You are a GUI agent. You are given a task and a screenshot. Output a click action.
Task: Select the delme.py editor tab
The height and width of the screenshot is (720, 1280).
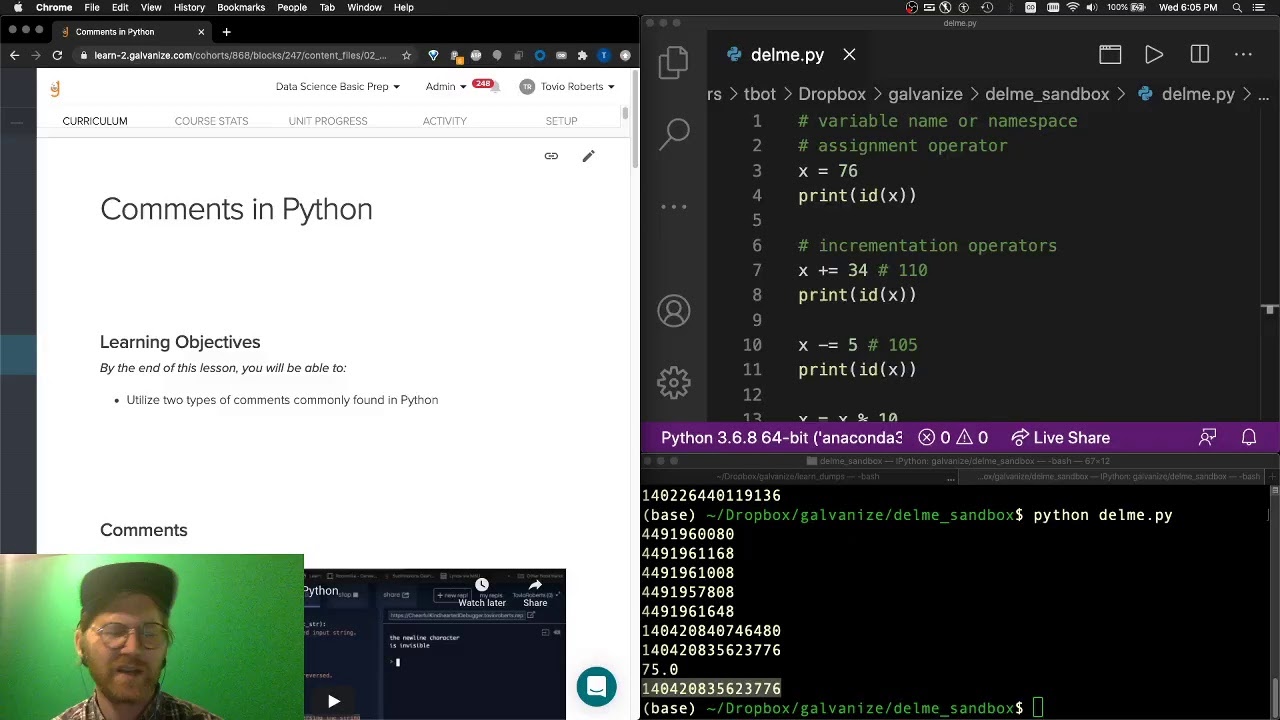point(787,55)
